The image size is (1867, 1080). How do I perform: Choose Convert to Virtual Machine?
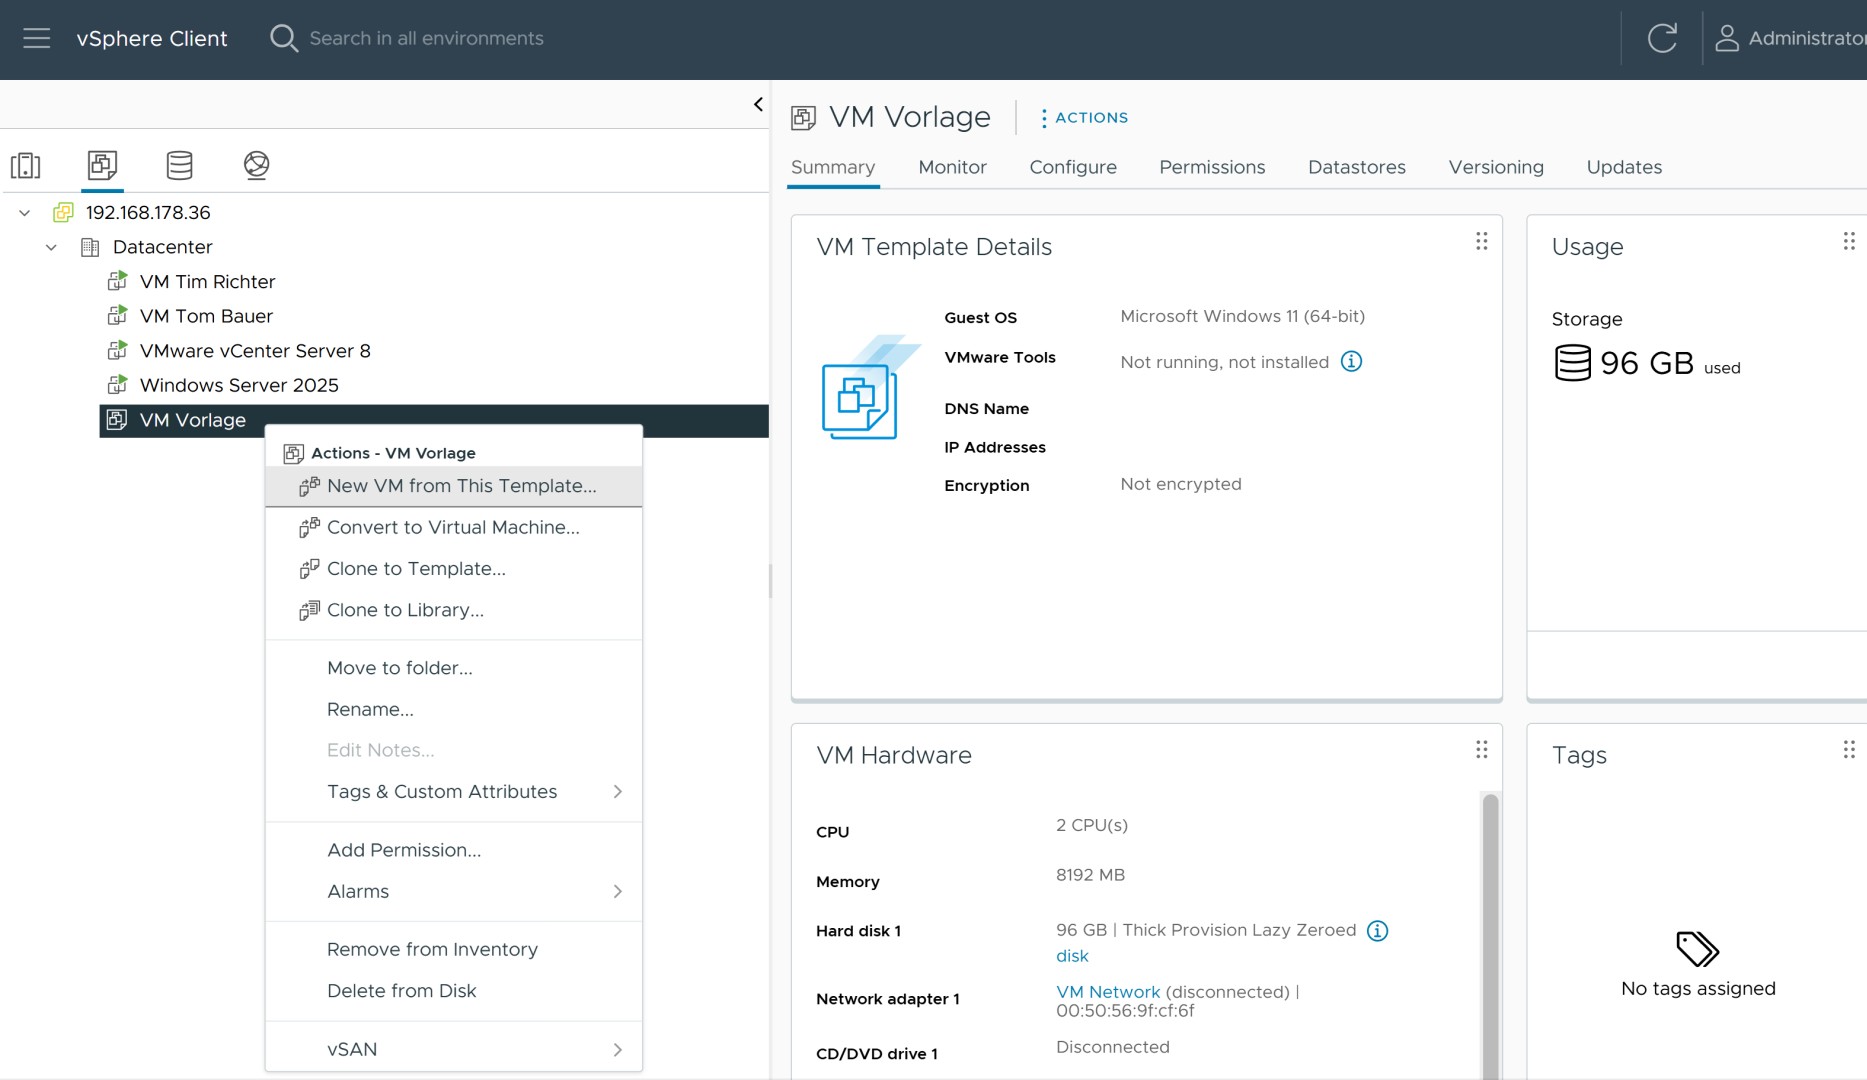(454, 527)
